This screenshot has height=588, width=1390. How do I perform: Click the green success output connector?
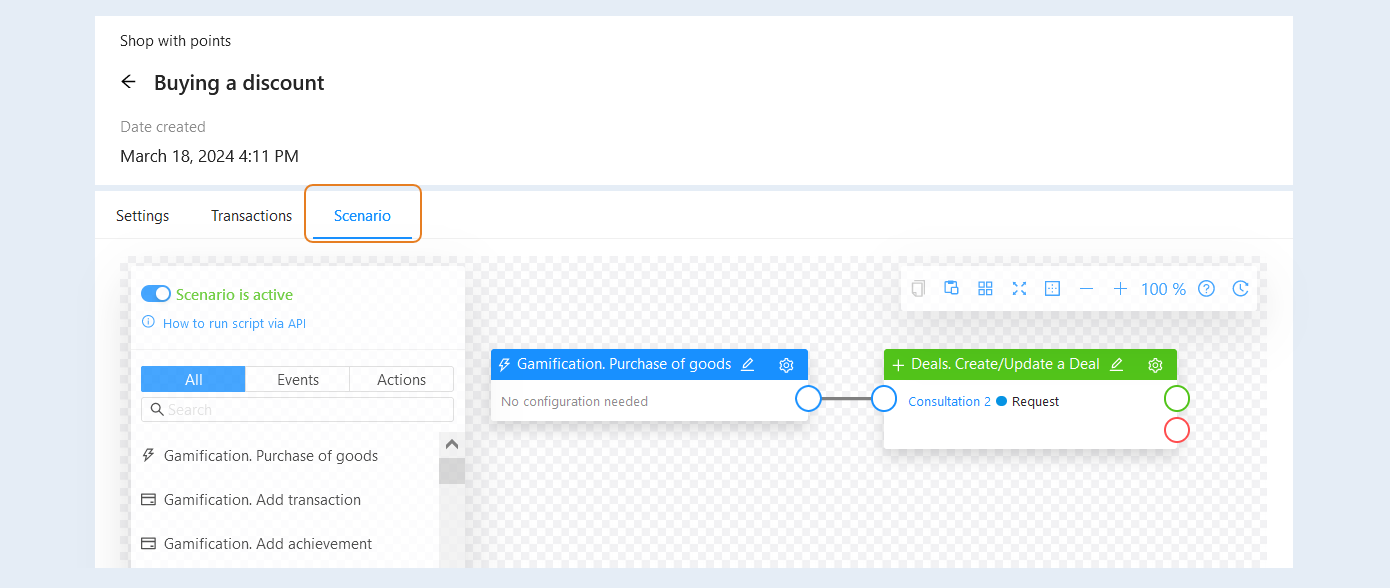(1177, 399)
